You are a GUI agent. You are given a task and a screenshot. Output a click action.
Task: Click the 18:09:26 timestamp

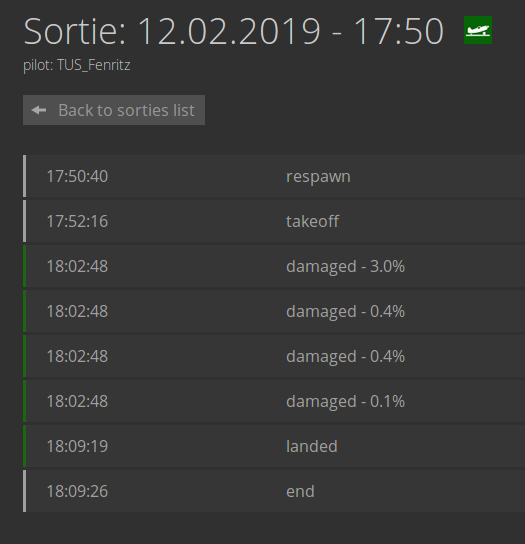(77, 491)
